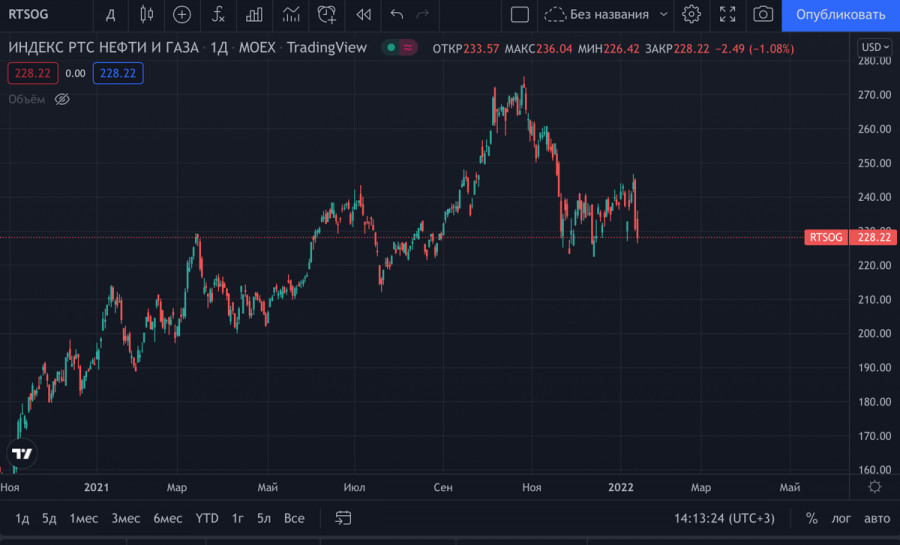Start bar replay with the rewind icon
This screenshot has height=545, width=900.
(x=363, y=14)
